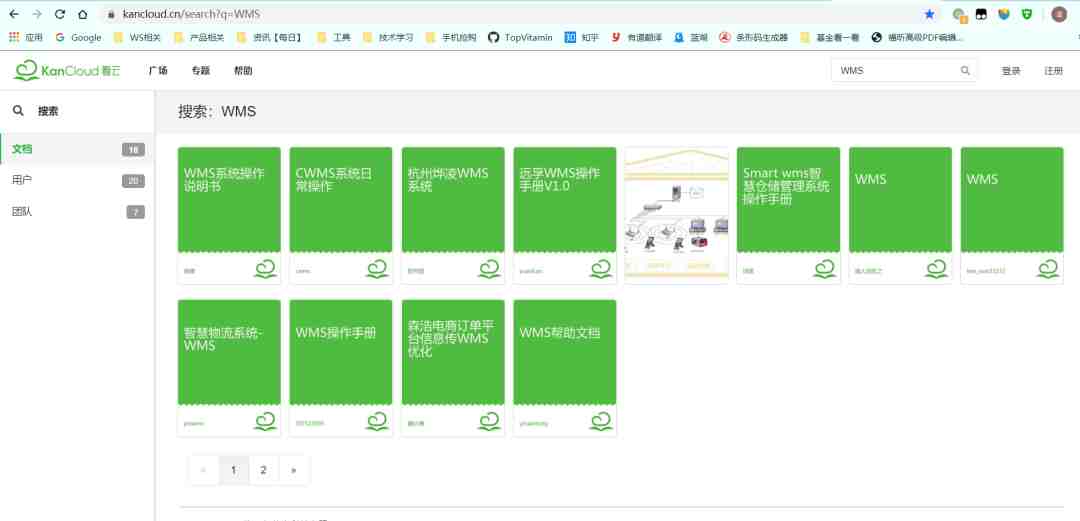
Task: Open the TopVitamin GitHub bookmark
Action: (x=520, y=37)
